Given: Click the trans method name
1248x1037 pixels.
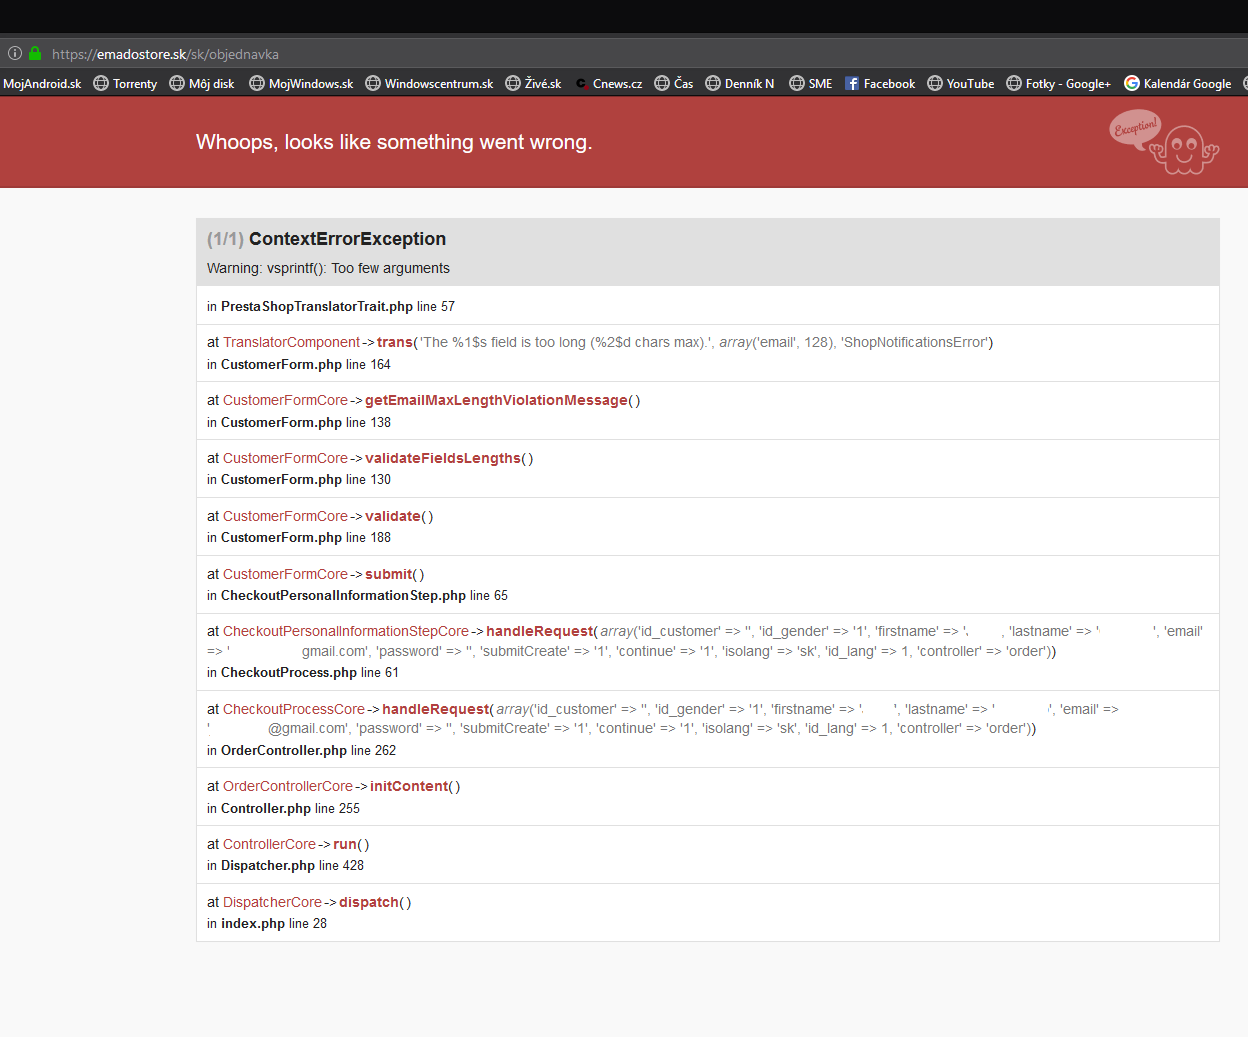Looking at the screenshot, I should pos(394,342).
